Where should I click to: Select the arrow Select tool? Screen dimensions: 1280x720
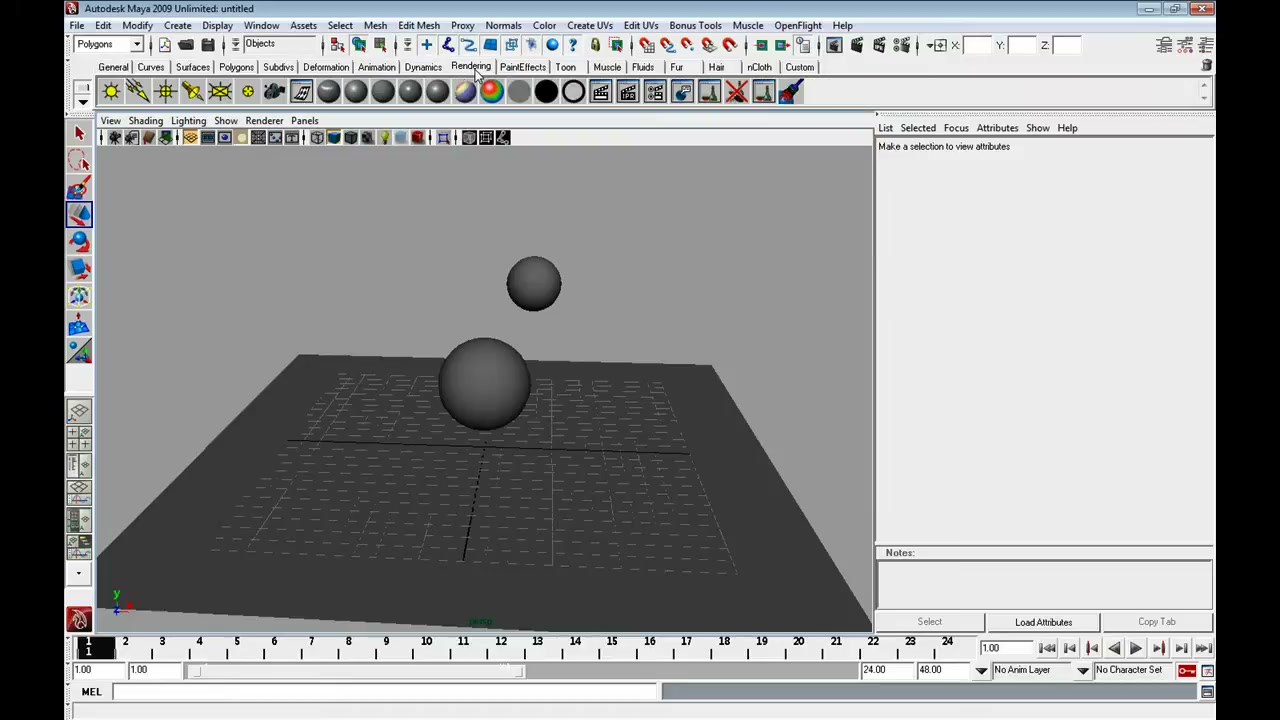[79, 133]
